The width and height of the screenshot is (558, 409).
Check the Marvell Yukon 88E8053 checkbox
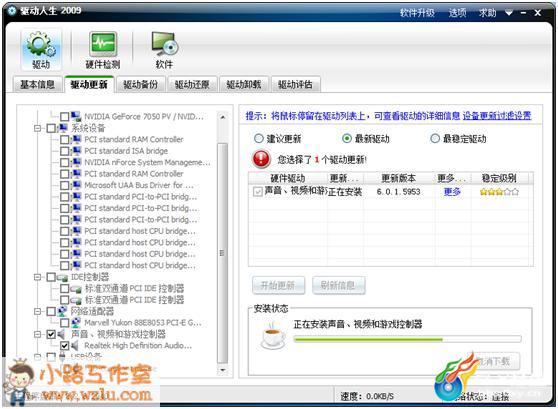coord(64,323)
